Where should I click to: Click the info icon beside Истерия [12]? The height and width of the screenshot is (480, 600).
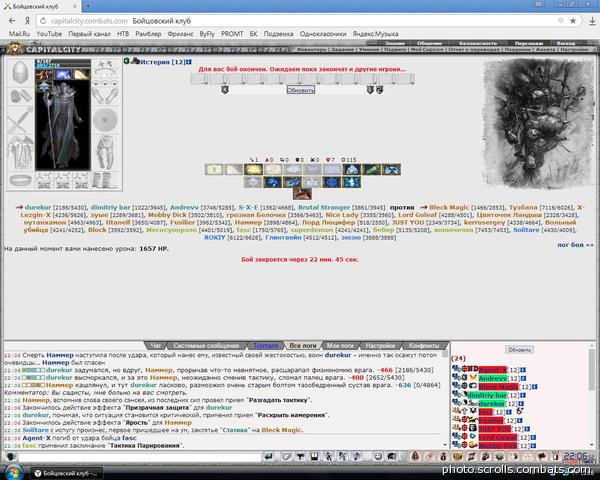189,62
